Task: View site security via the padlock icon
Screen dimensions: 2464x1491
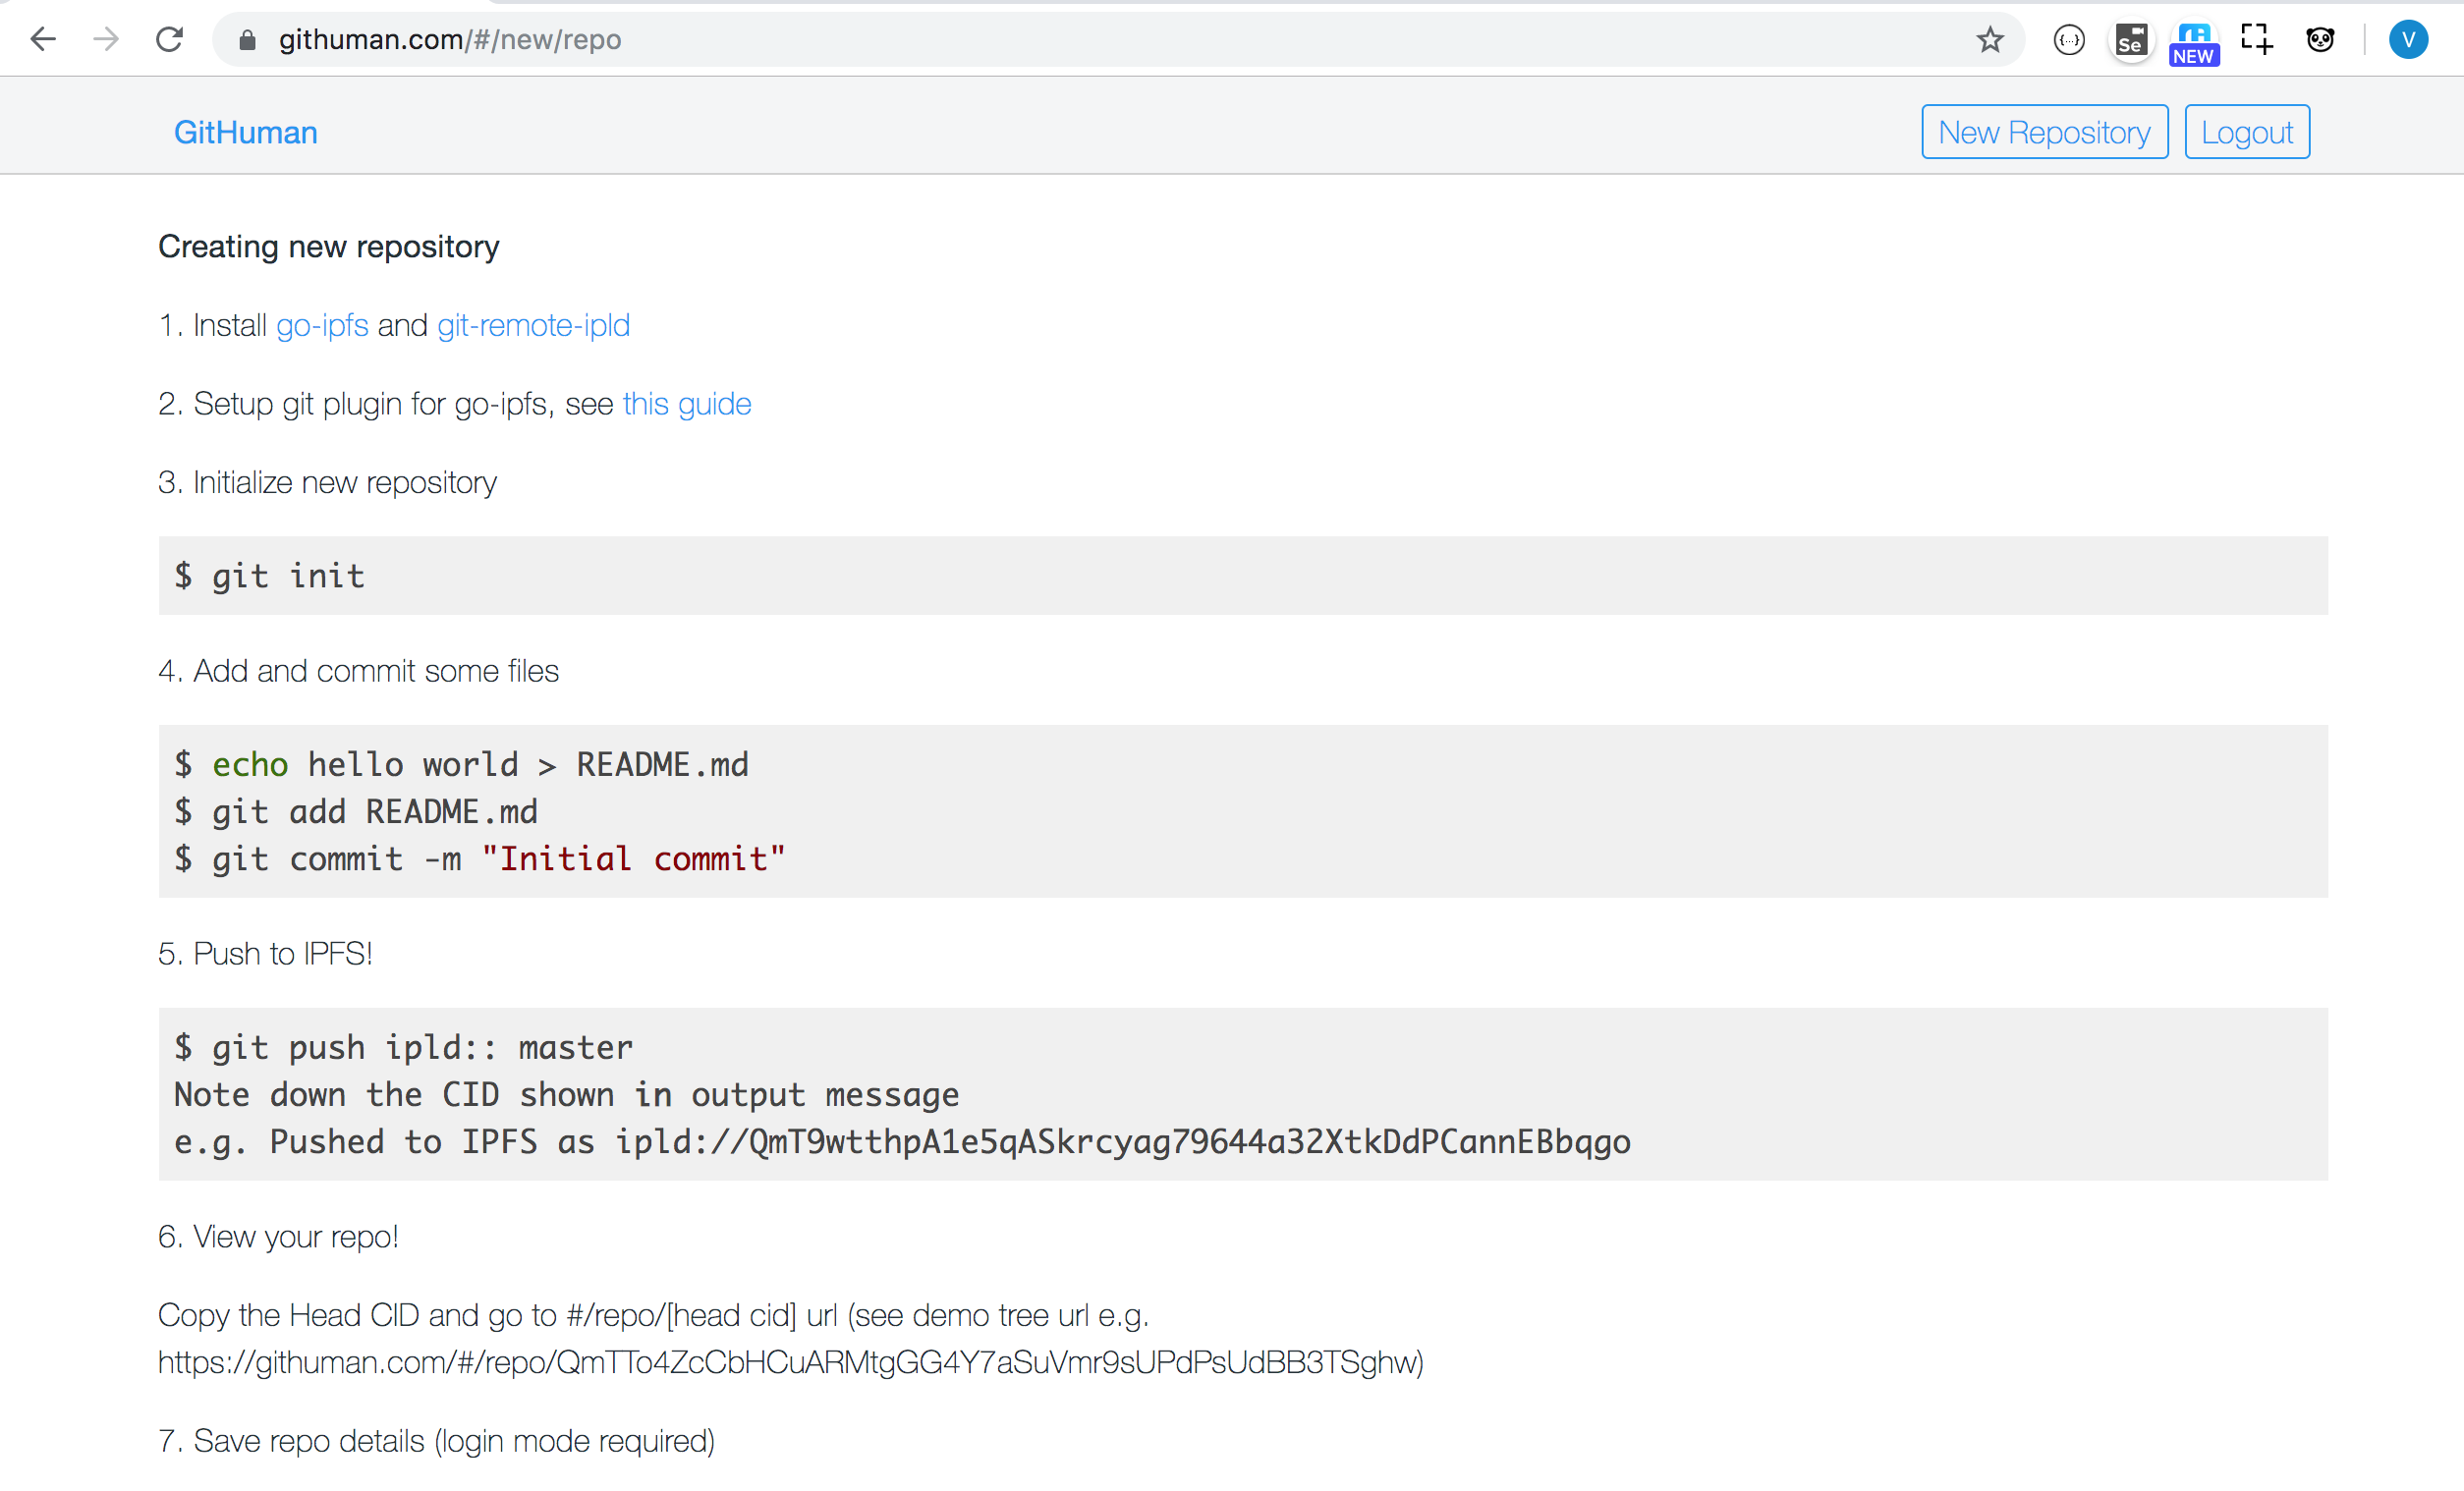Action: 246,40
